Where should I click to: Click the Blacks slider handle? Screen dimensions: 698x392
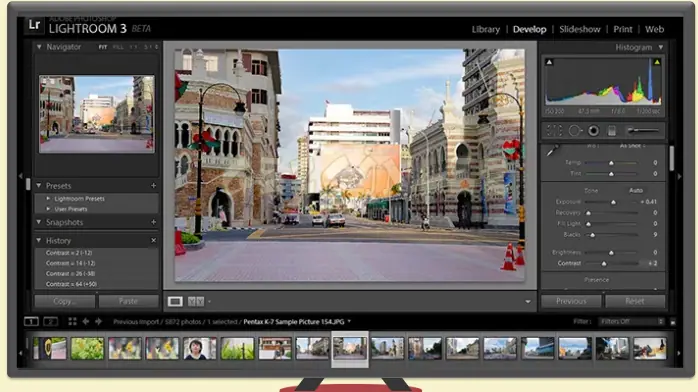pos(592,235)
